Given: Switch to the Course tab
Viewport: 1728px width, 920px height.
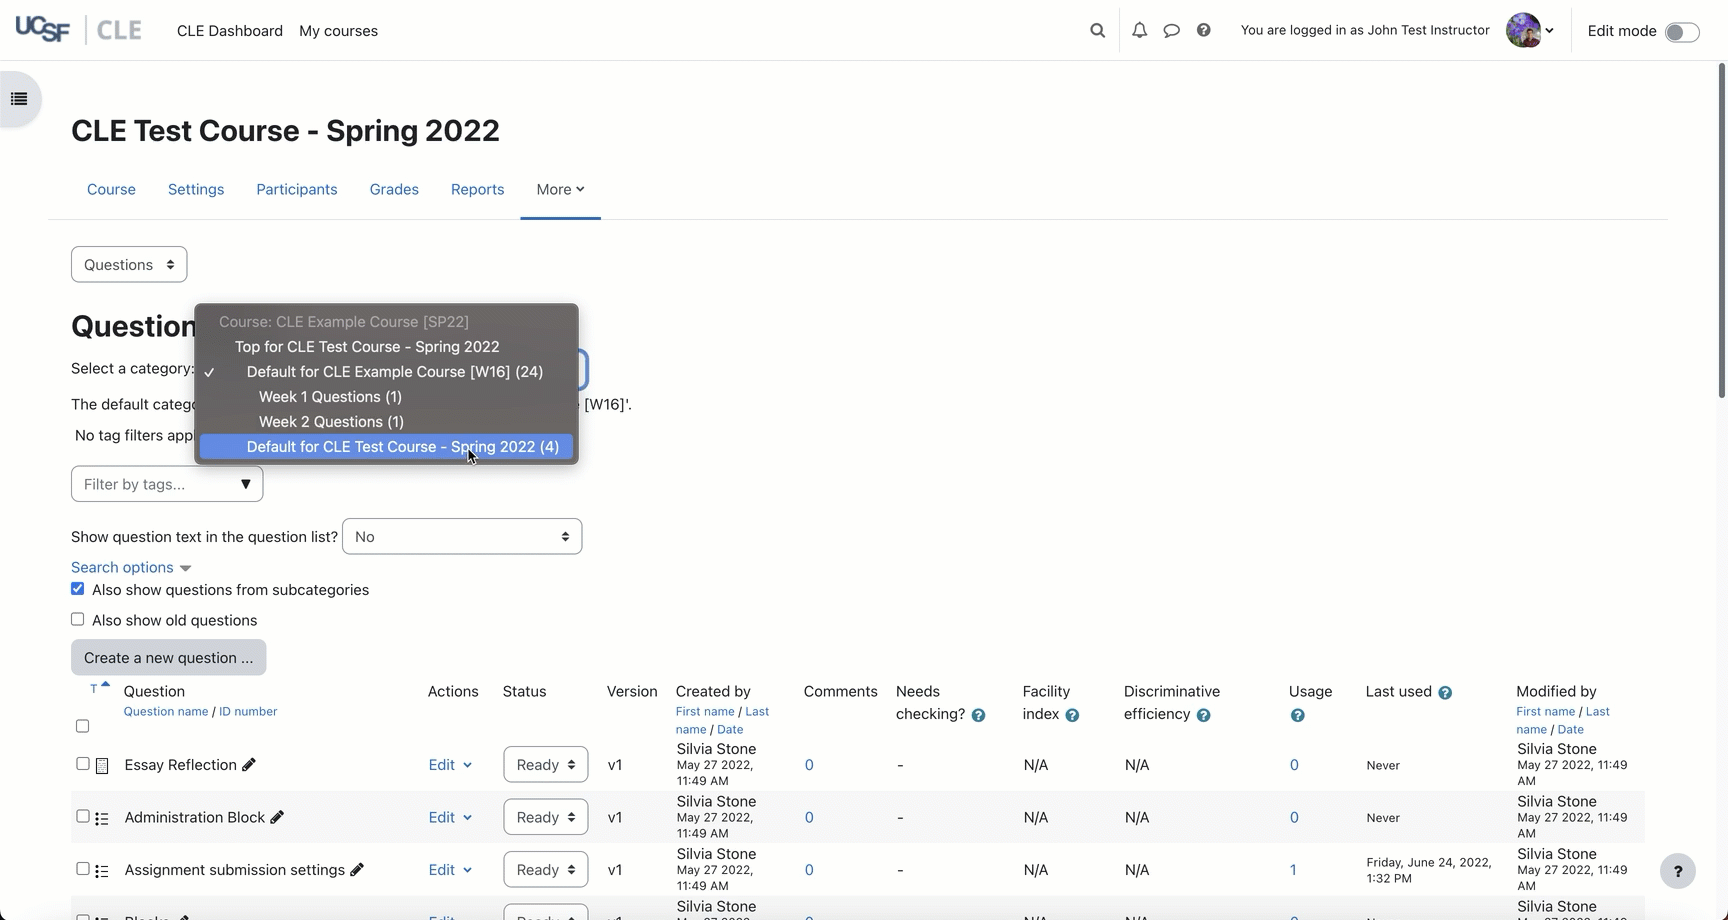Looking at the screenshot, I should tap(111, 189).
